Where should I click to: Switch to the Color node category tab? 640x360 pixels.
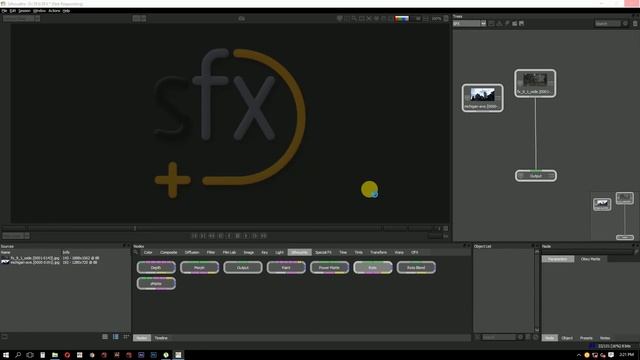click(x=148, y=252)
